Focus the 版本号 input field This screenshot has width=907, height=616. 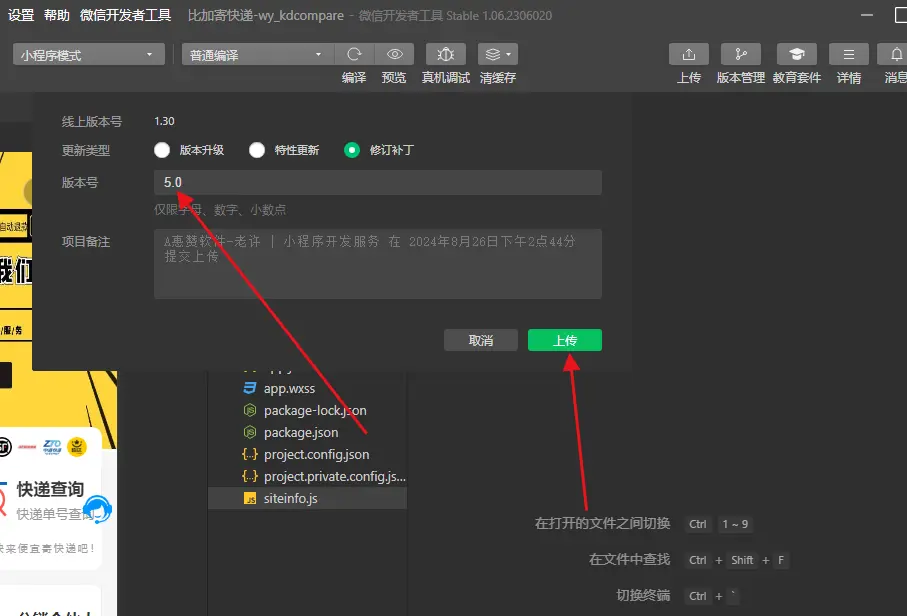(378, 183)
